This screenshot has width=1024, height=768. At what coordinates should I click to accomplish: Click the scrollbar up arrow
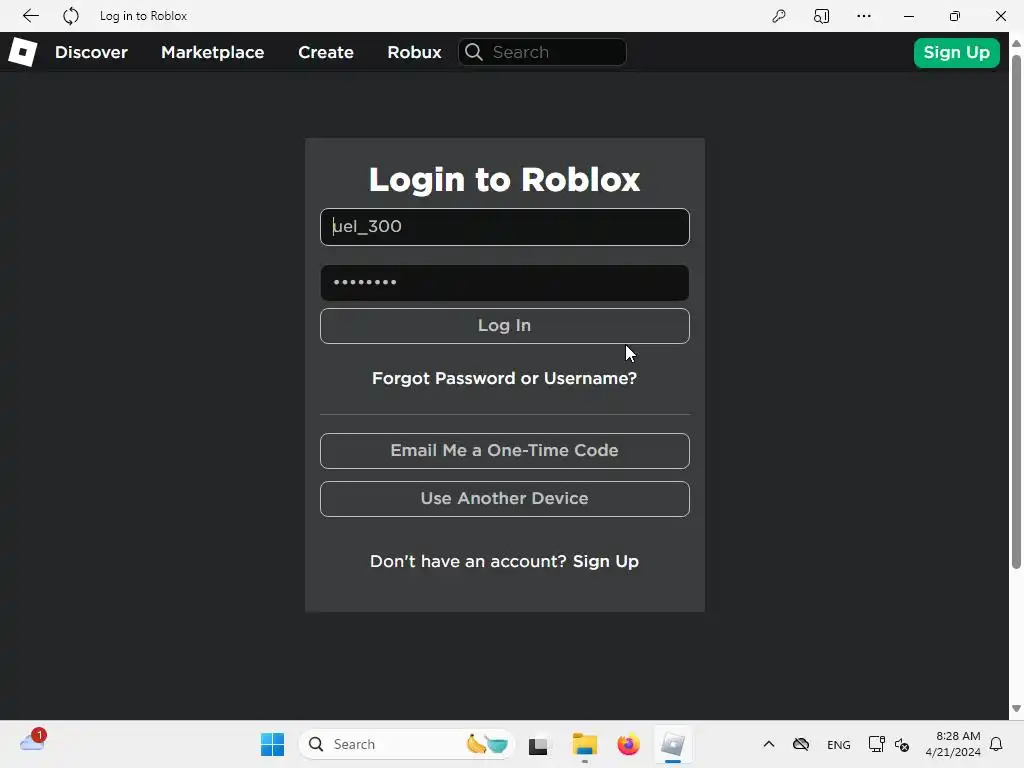click(1016, 44)
